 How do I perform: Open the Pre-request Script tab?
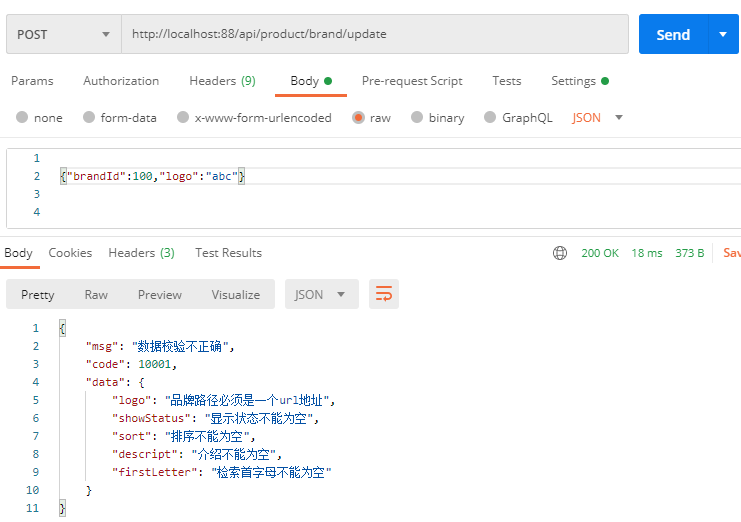412,81
